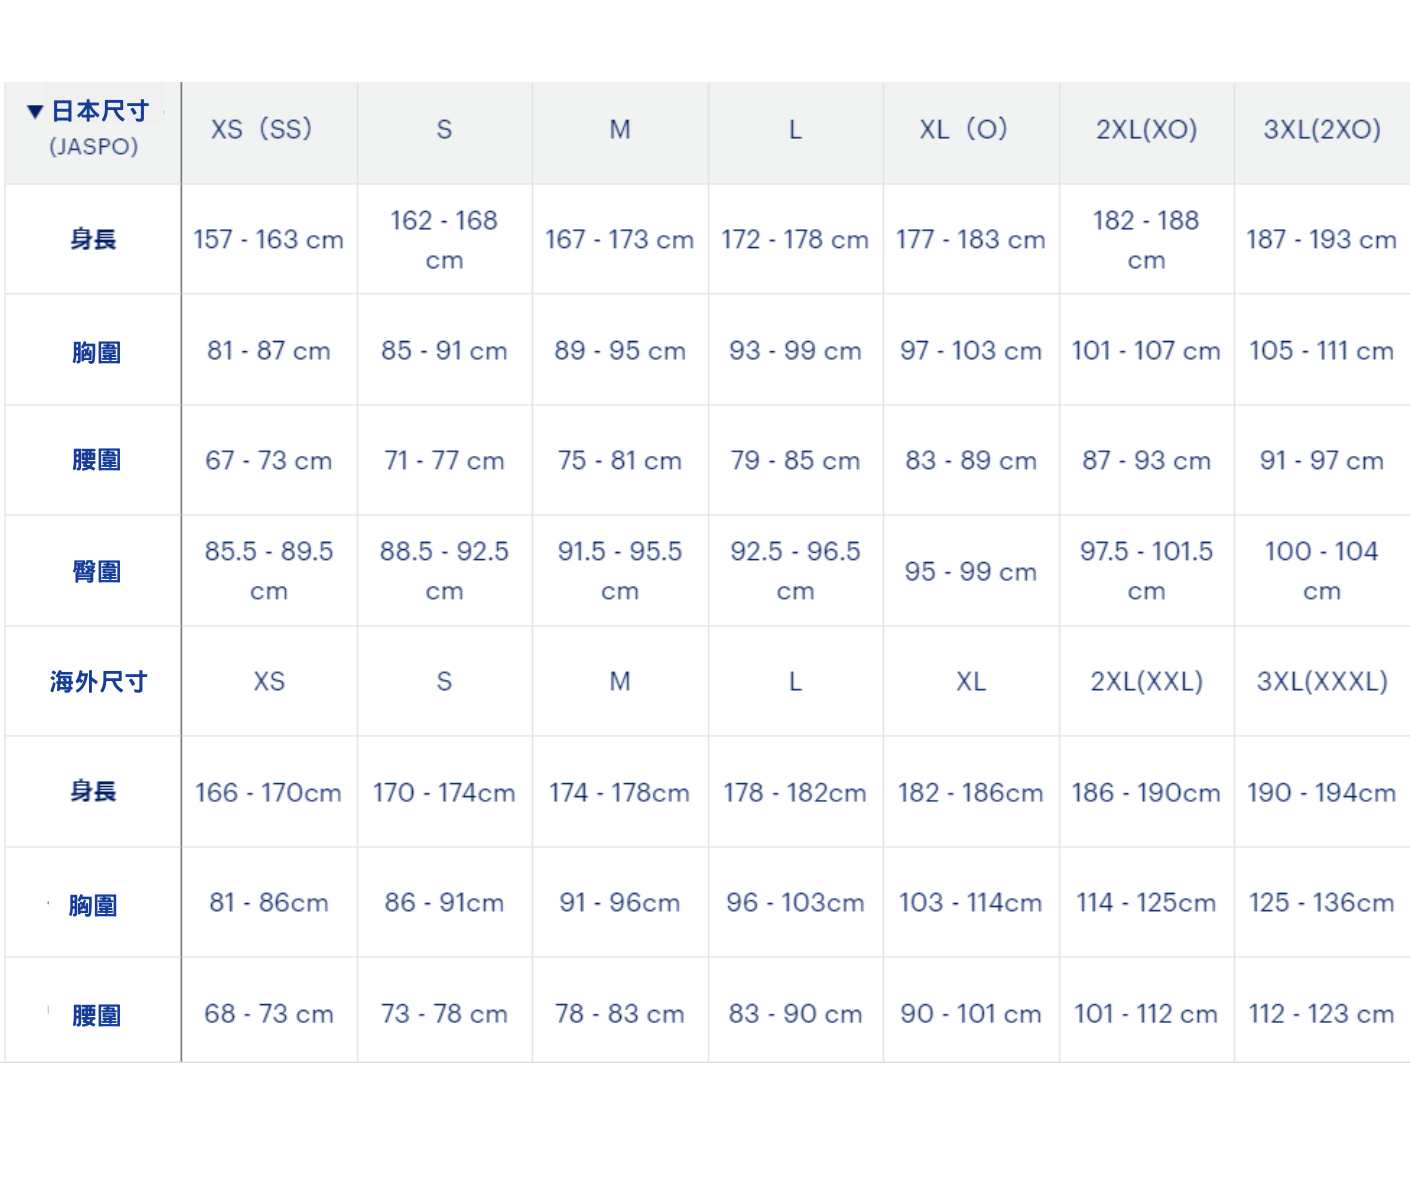
Task: Select the 95 - 99 cm hip cell
Action: tap(970, 572)
